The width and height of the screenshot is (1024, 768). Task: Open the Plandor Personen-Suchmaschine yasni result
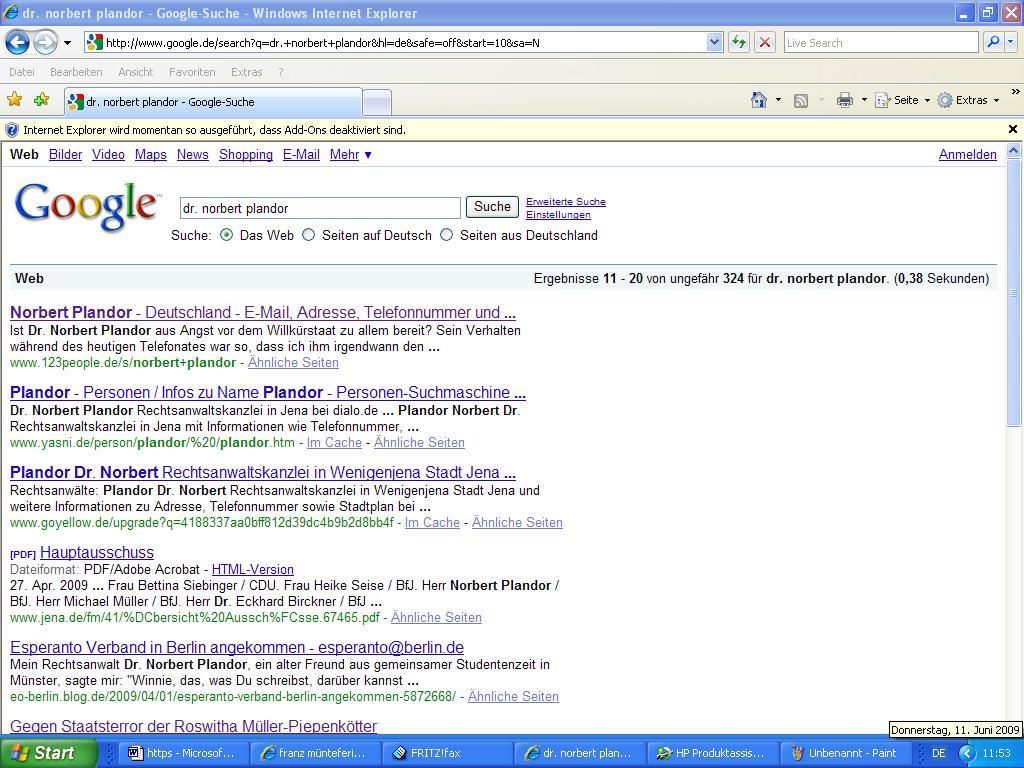pyautogui.click(x=268, y=392)
